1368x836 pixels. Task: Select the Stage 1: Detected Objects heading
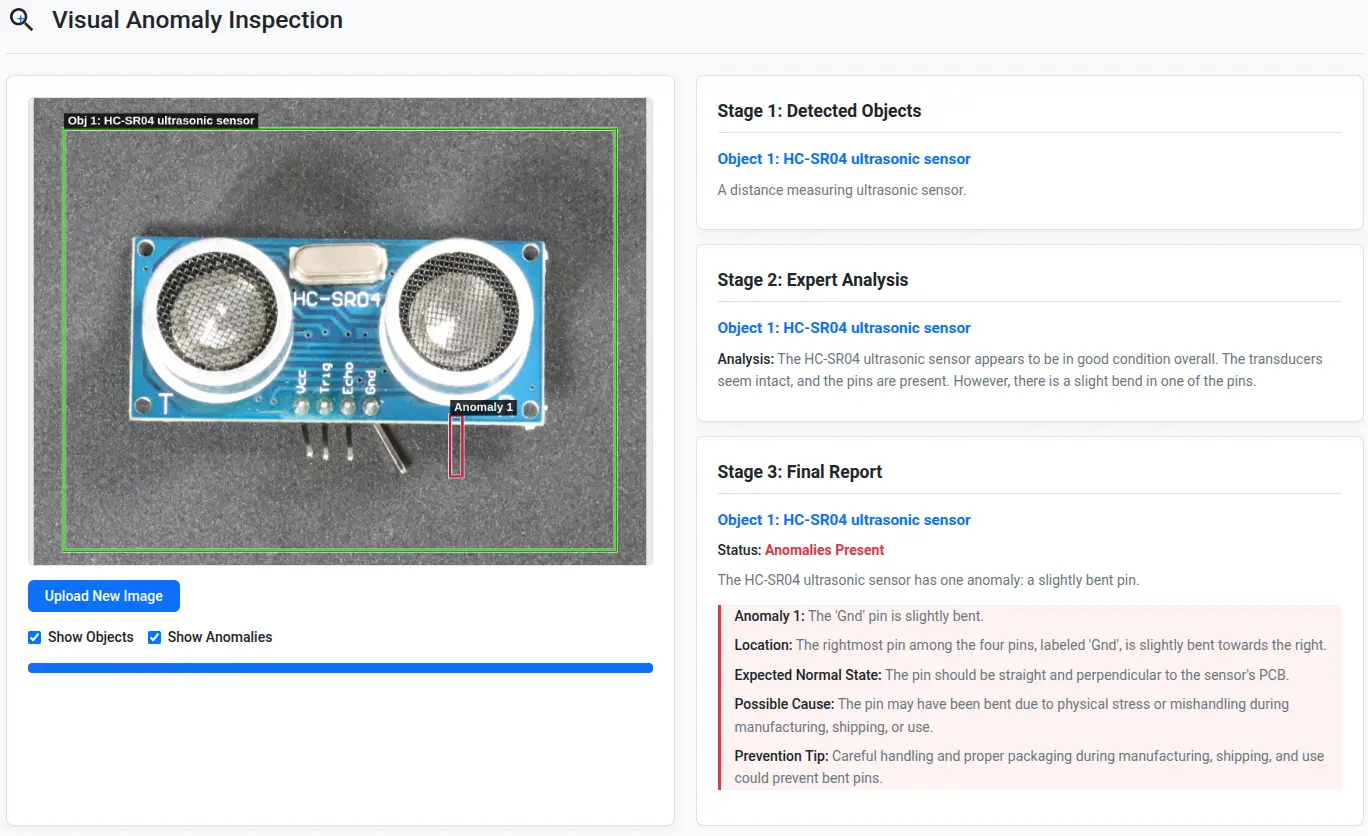819,111
